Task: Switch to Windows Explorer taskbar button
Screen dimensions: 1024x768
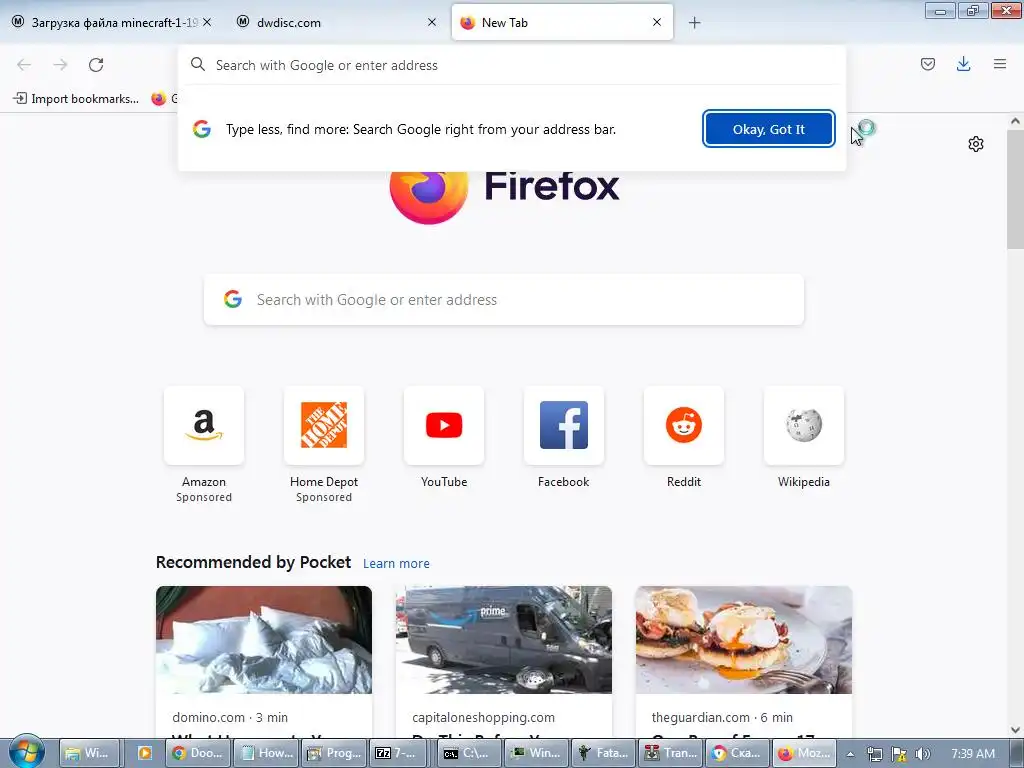Action: pos(88,753)
